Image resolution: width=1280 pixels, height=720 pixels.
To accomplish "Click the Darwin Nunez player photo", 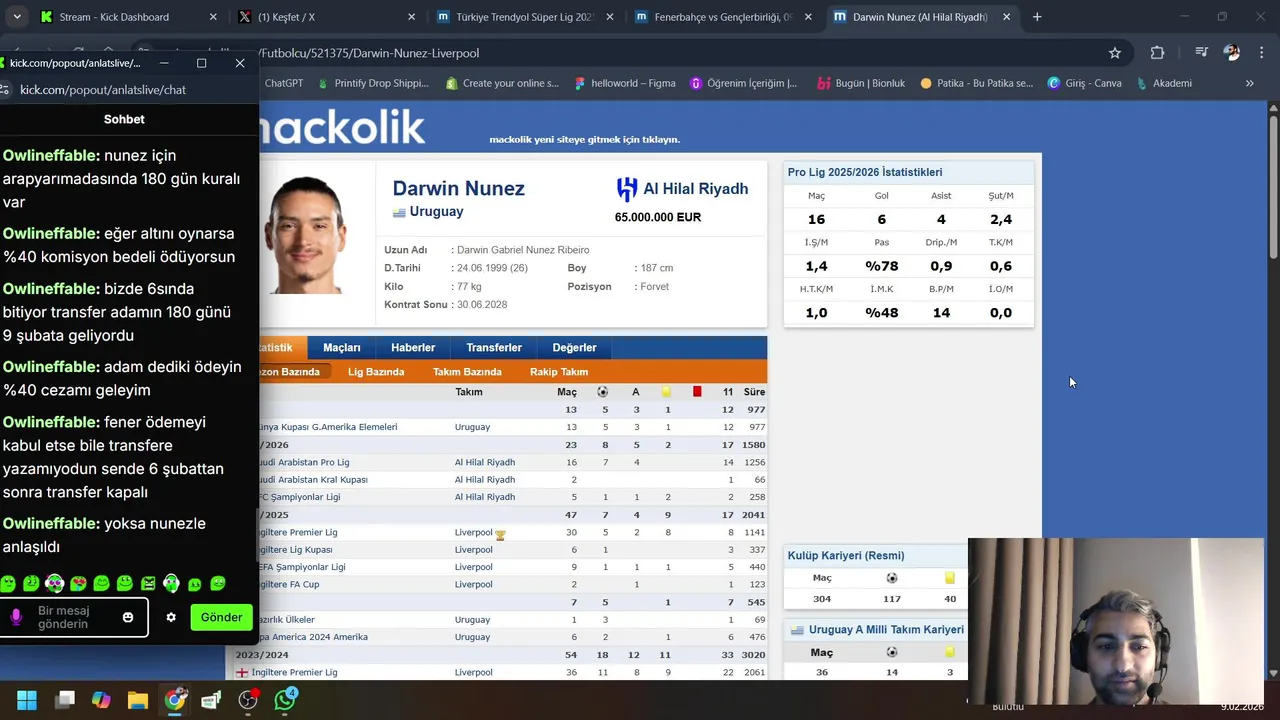I will coord(305,237).
